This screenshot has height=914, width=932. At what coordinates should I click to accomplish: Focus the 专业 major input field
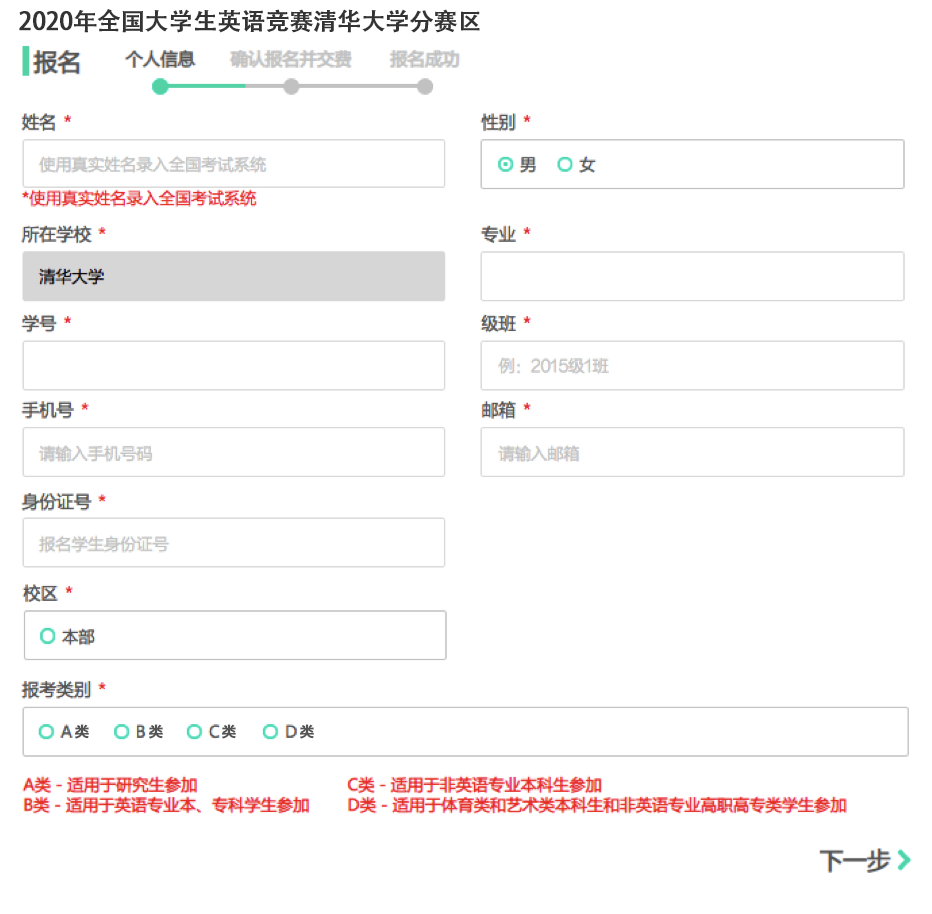[x=692, y=277]
